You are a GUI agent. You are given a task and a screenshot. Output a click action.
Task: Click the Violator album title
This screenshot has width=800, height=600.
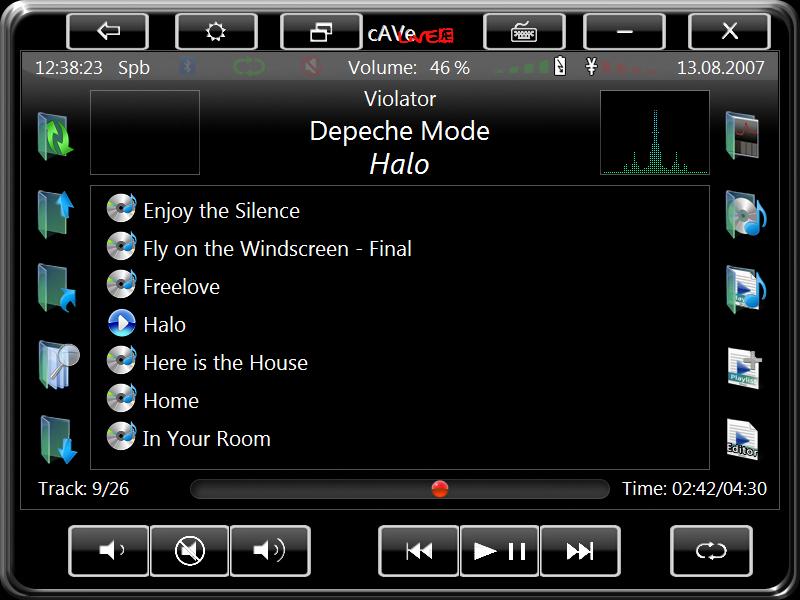tap(400, 99)
